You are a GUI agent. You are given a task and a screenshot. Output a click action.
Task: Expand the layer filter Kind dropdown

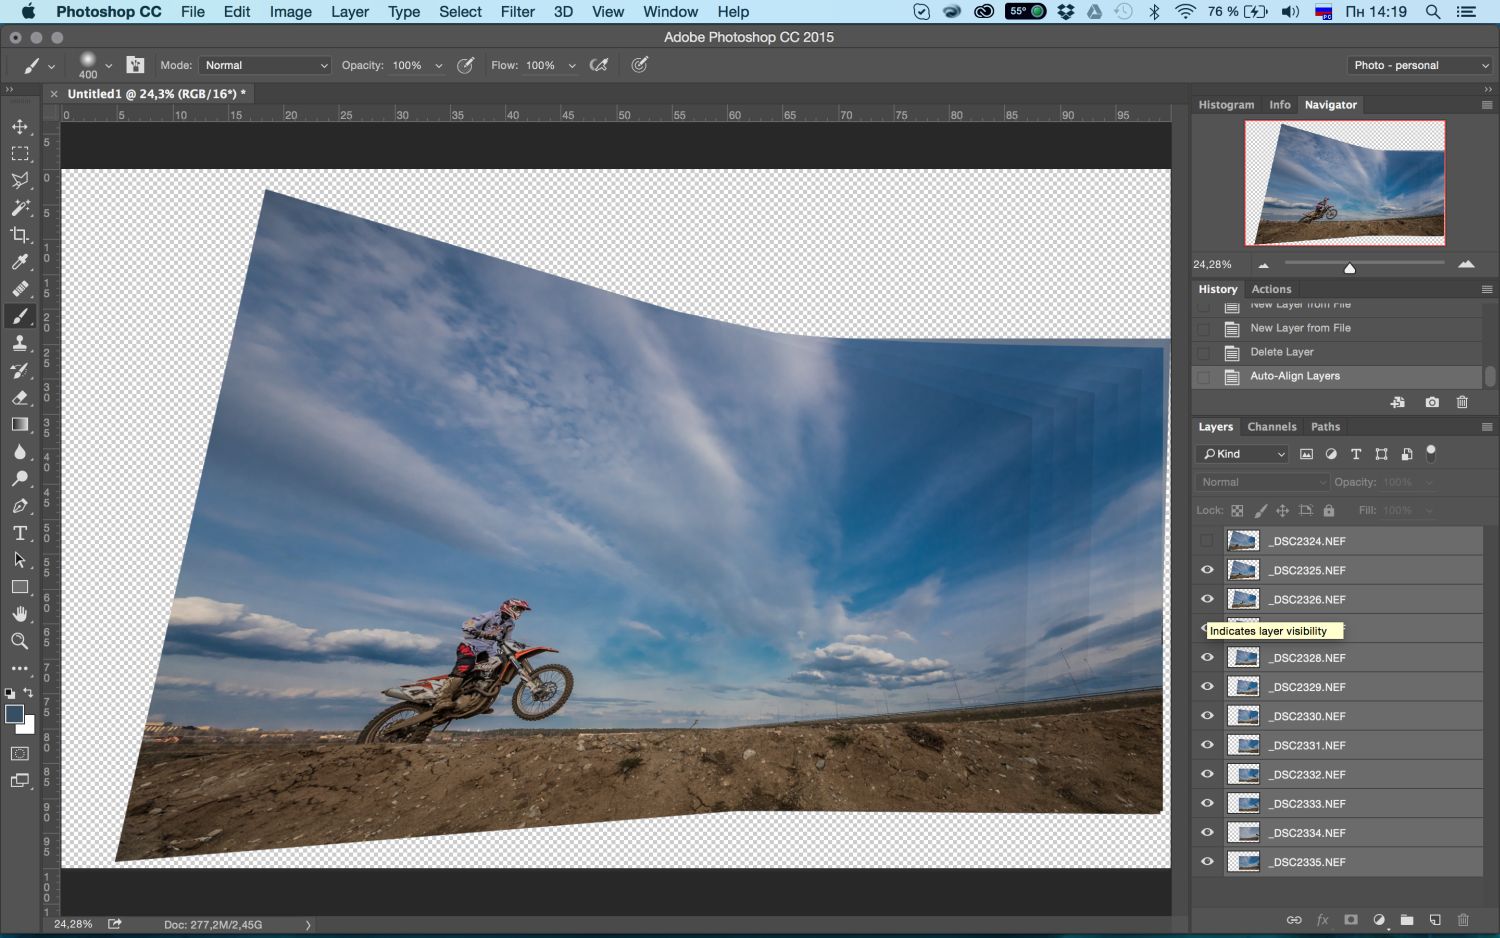click(1244, 454)
